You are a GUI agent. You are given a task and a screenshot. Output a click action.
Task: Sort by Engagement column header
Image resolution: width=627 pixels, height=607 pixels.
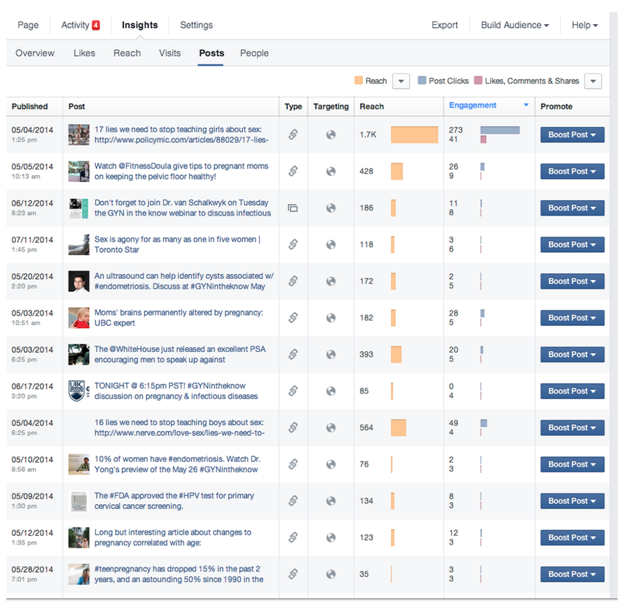473,105
